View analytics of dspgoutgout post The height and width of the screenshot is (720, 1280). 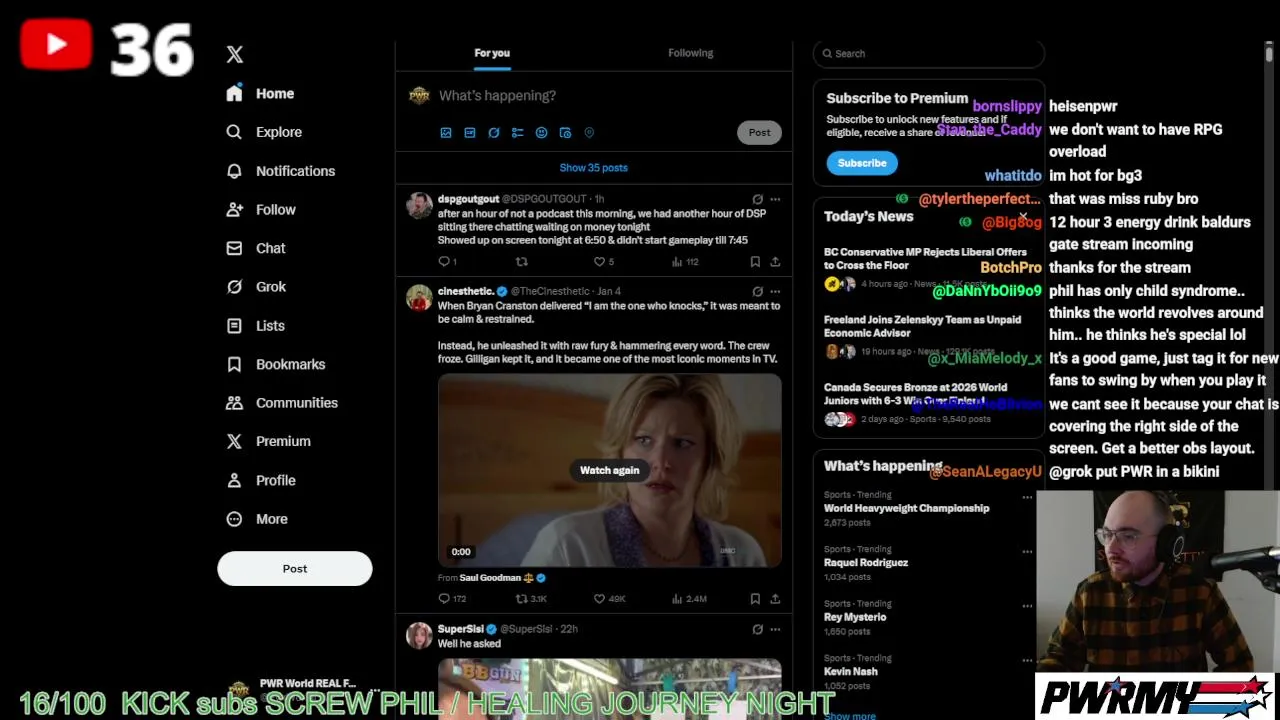(x=685, y=262)
